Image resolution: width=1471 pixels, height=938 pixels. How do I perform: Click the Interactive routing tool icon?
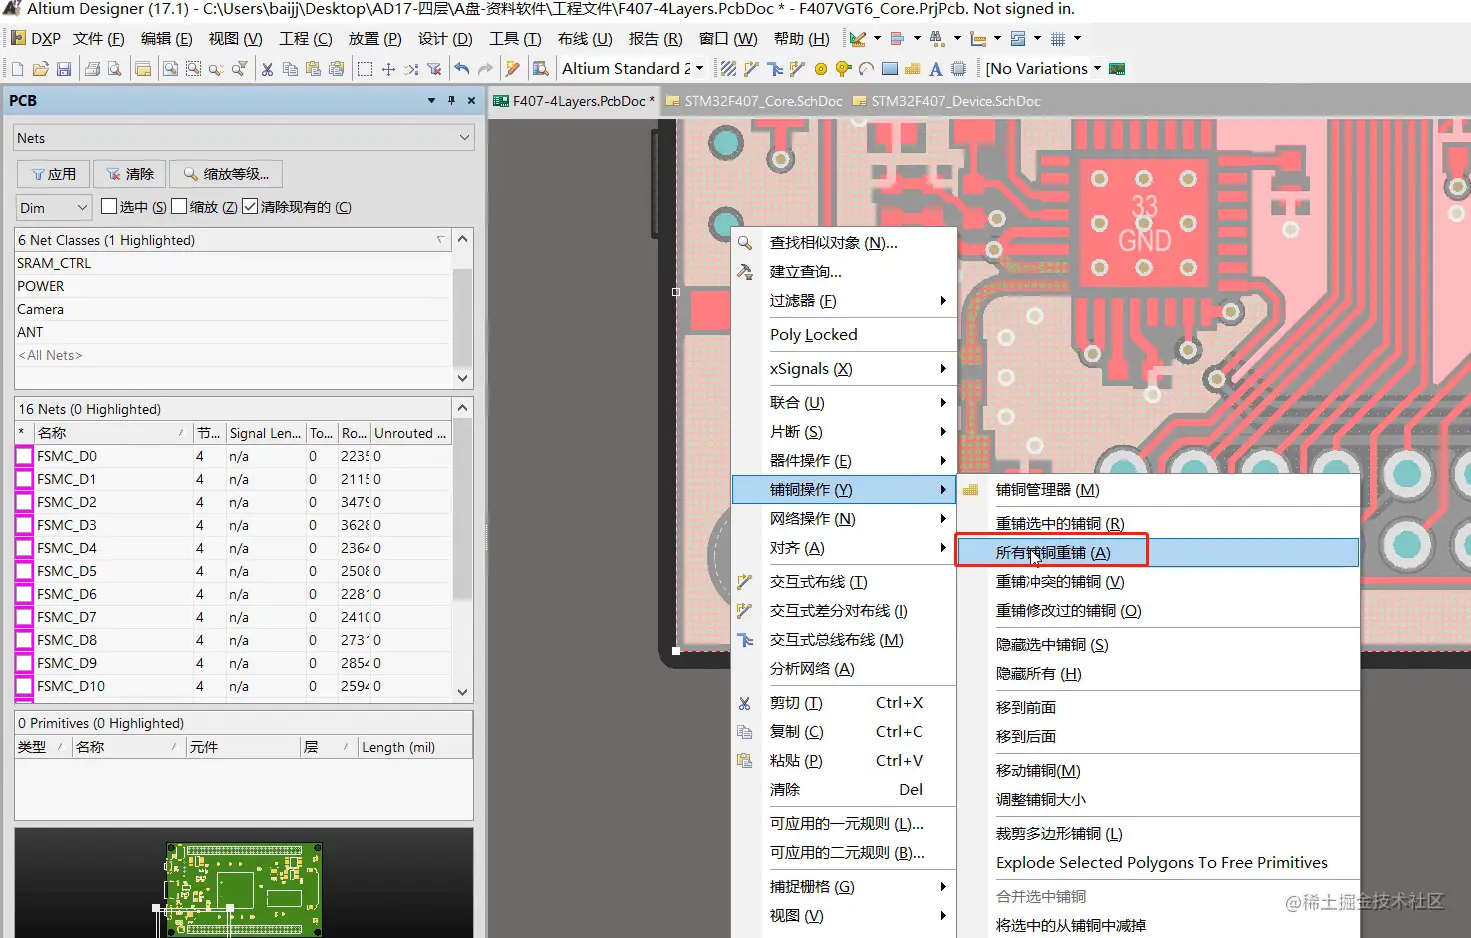(751, 69)
